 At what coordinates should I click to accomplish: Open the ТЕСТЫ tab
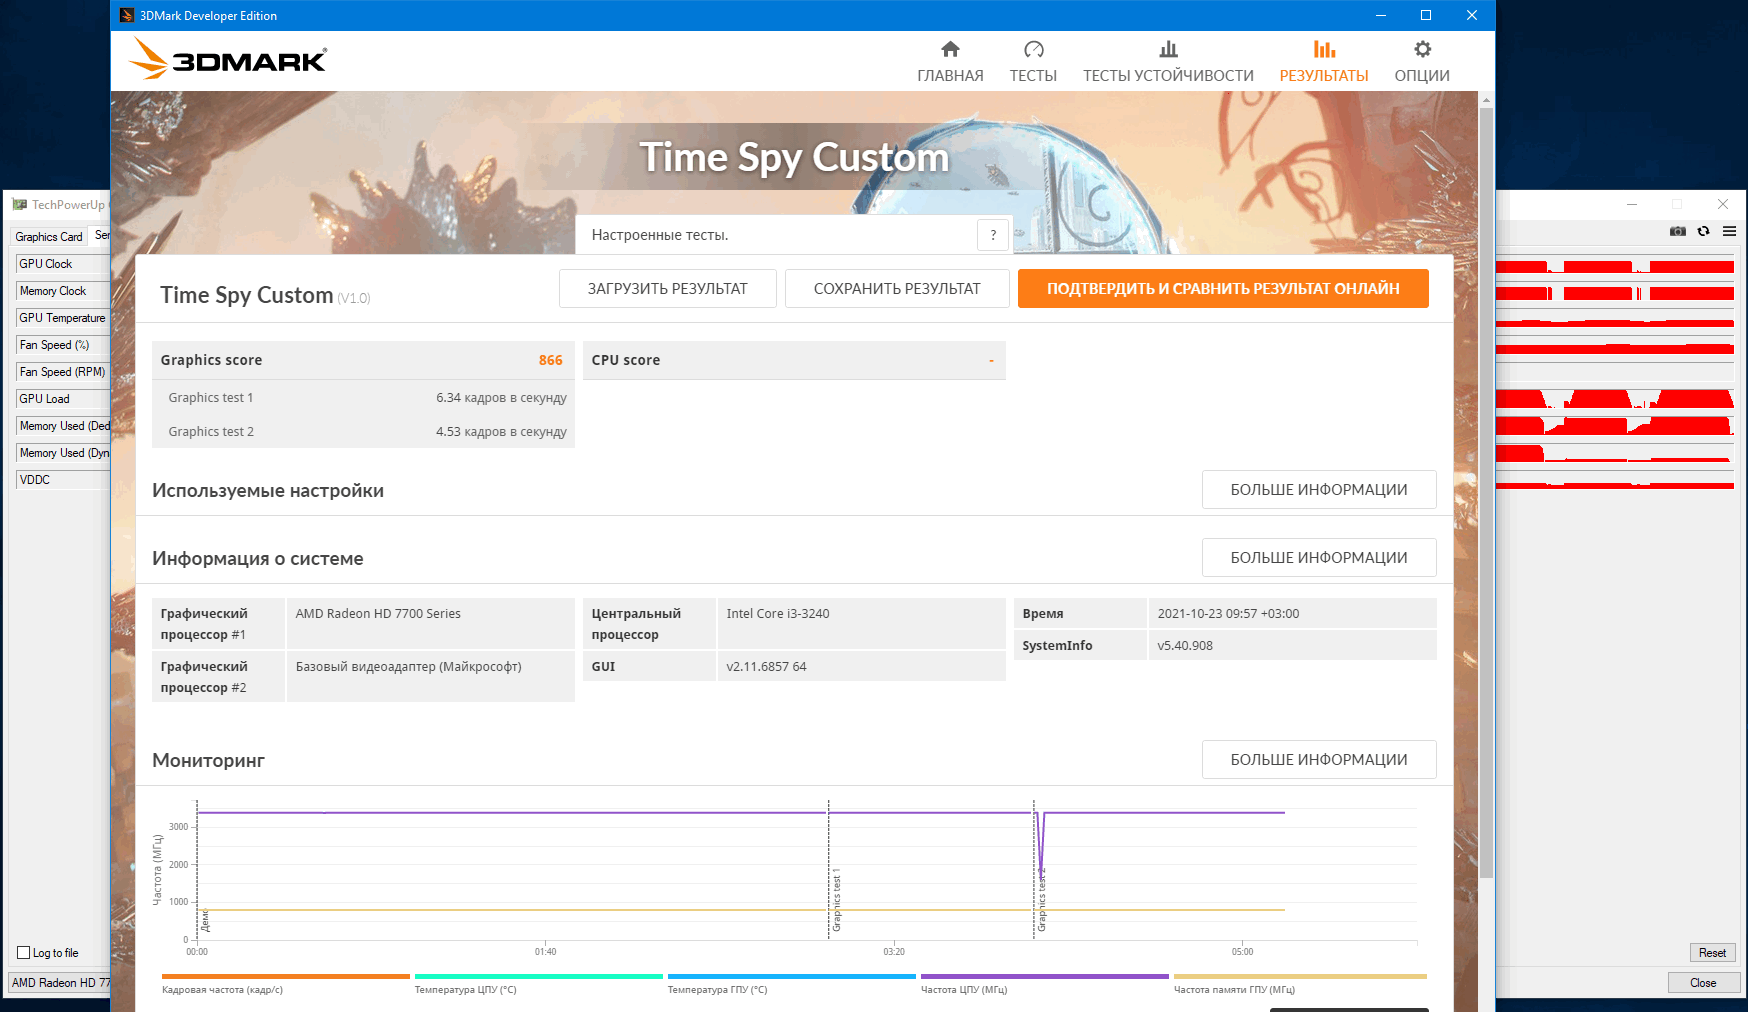pyautogui.click(x=1033, y=62)
